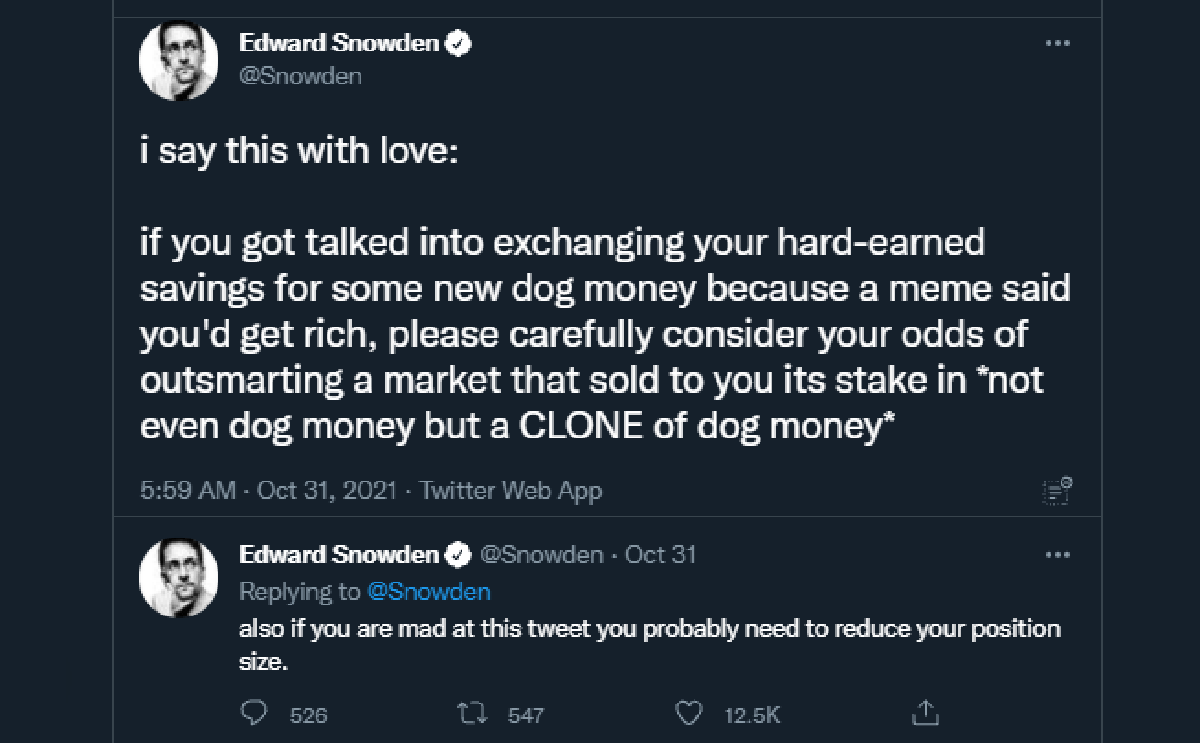
Task: Open Edward Snowden's avatar on the main tweet
Action: [x=178, y=62]
